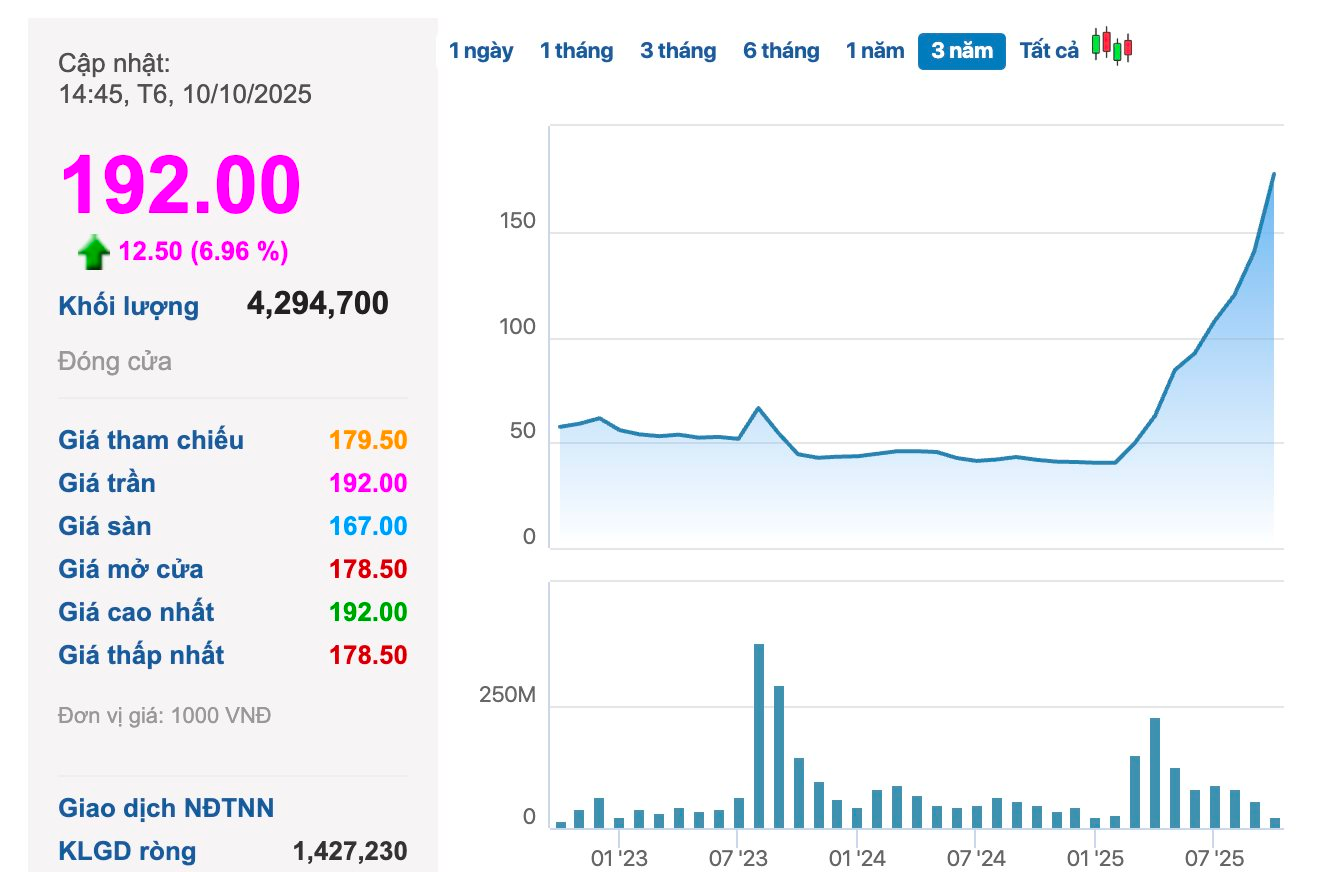The width and height of the screenshot is (1336, 872).
Task: Click the price line peak at far right
Action: (1273, 175)
